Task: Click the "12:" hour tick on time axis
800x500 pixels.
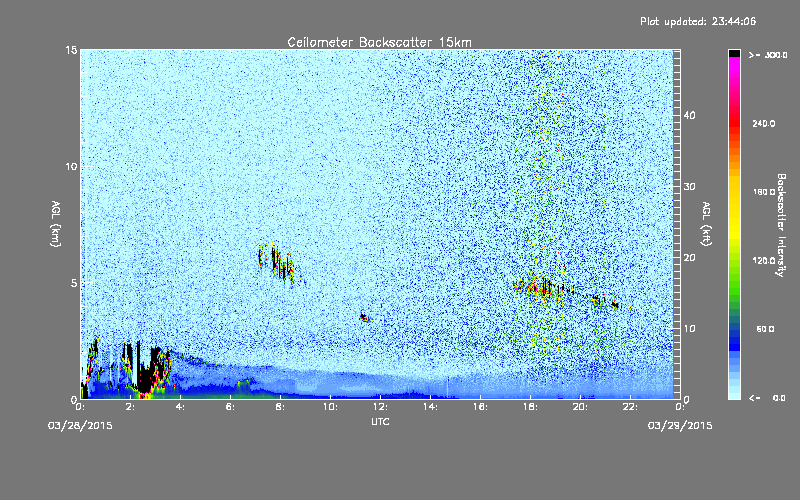Action: click(x=380, y=407)
